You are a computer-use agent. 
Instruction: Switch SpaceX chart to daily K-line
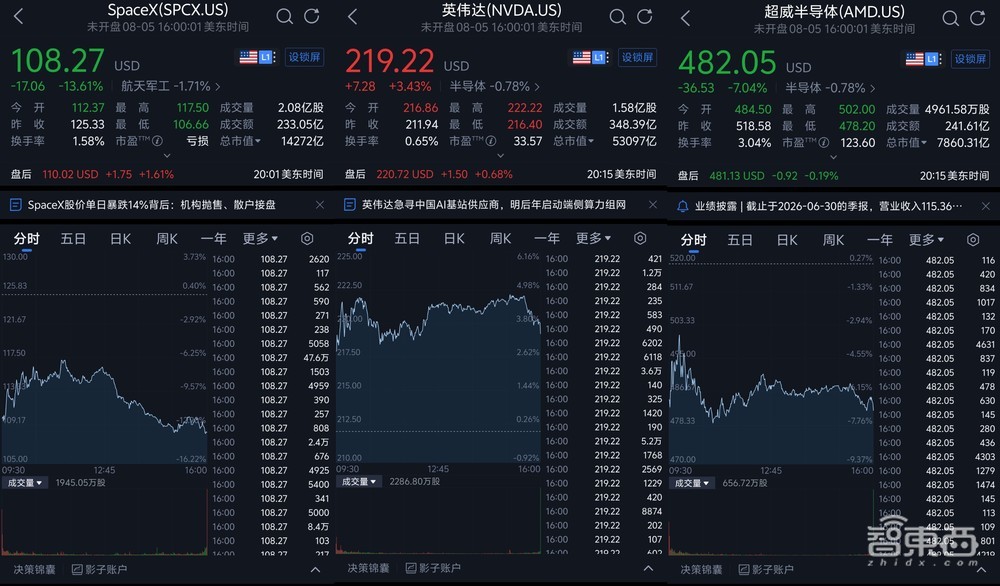(121, 238)
